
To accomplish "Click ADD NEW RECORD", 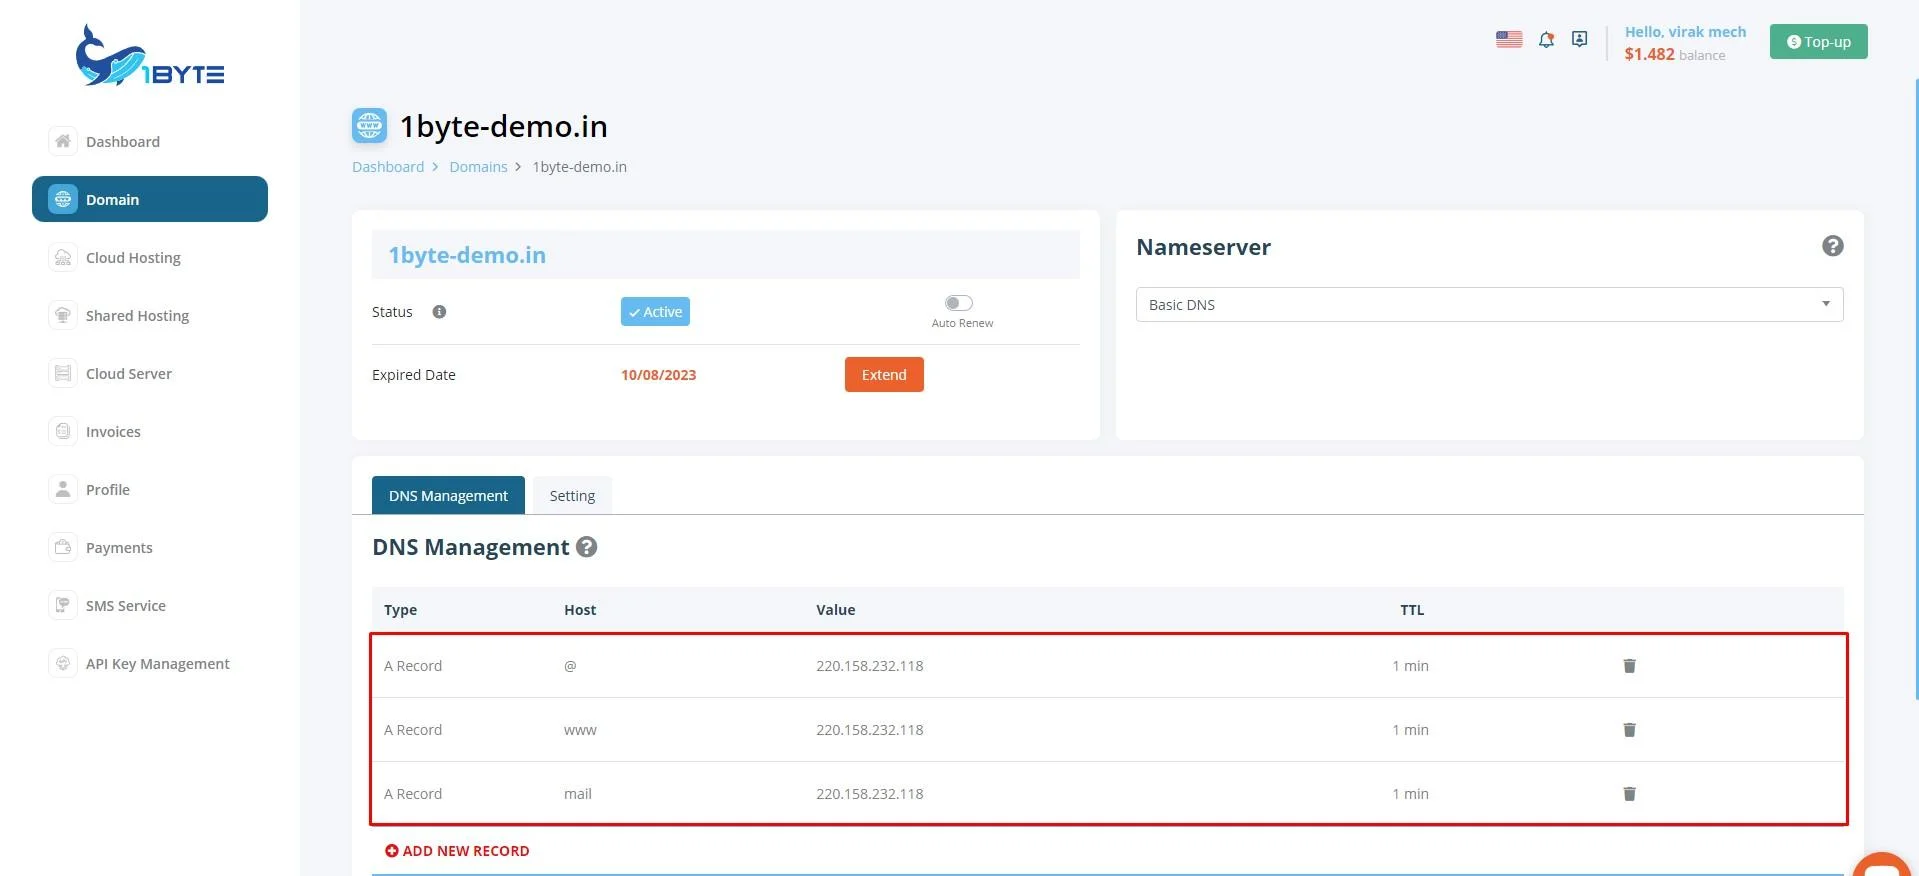I will (x=457, y=851).
